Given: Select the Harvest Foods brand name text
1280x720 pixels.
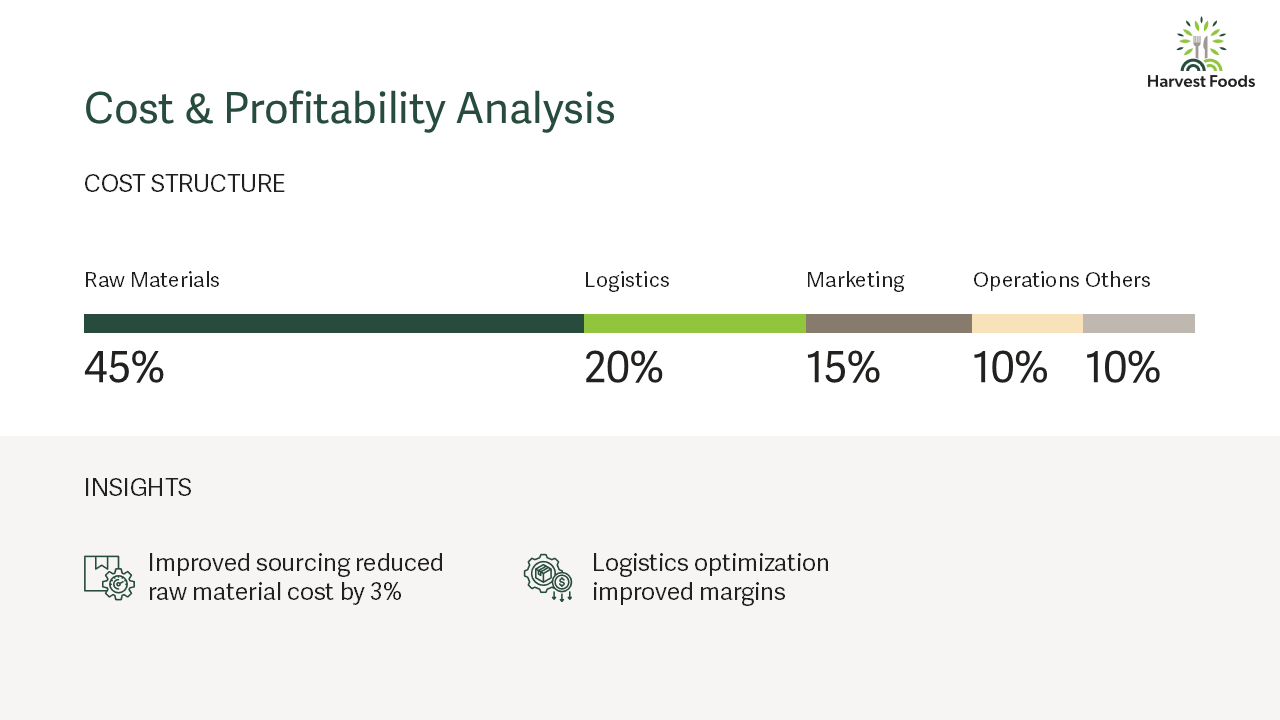Looking at the screenshot, I should pyautogui.click(x=1201, y=81).
